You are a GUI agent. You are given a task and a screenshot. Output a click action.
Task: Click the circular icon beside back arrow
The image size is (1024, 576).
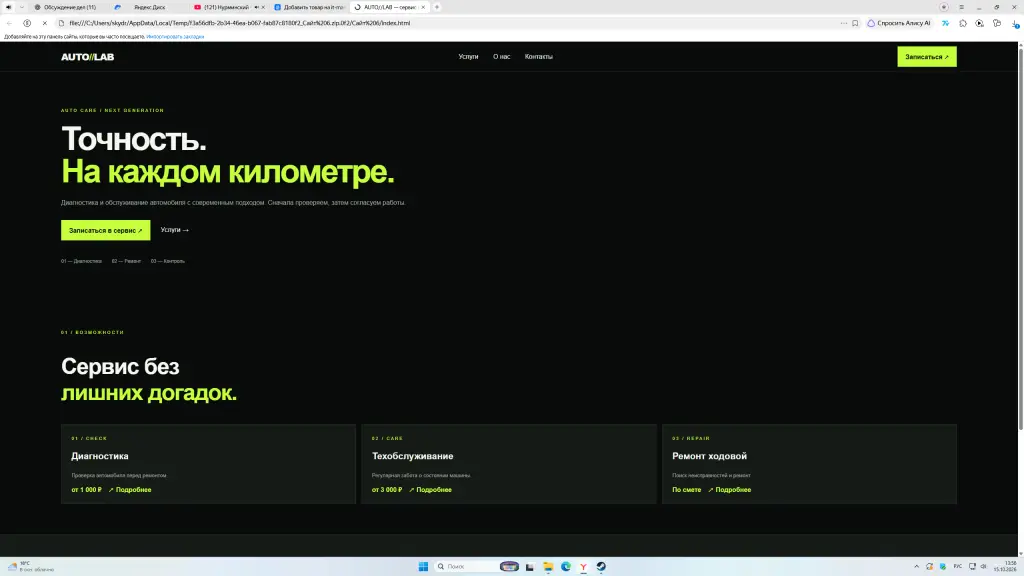coord(27,23)
